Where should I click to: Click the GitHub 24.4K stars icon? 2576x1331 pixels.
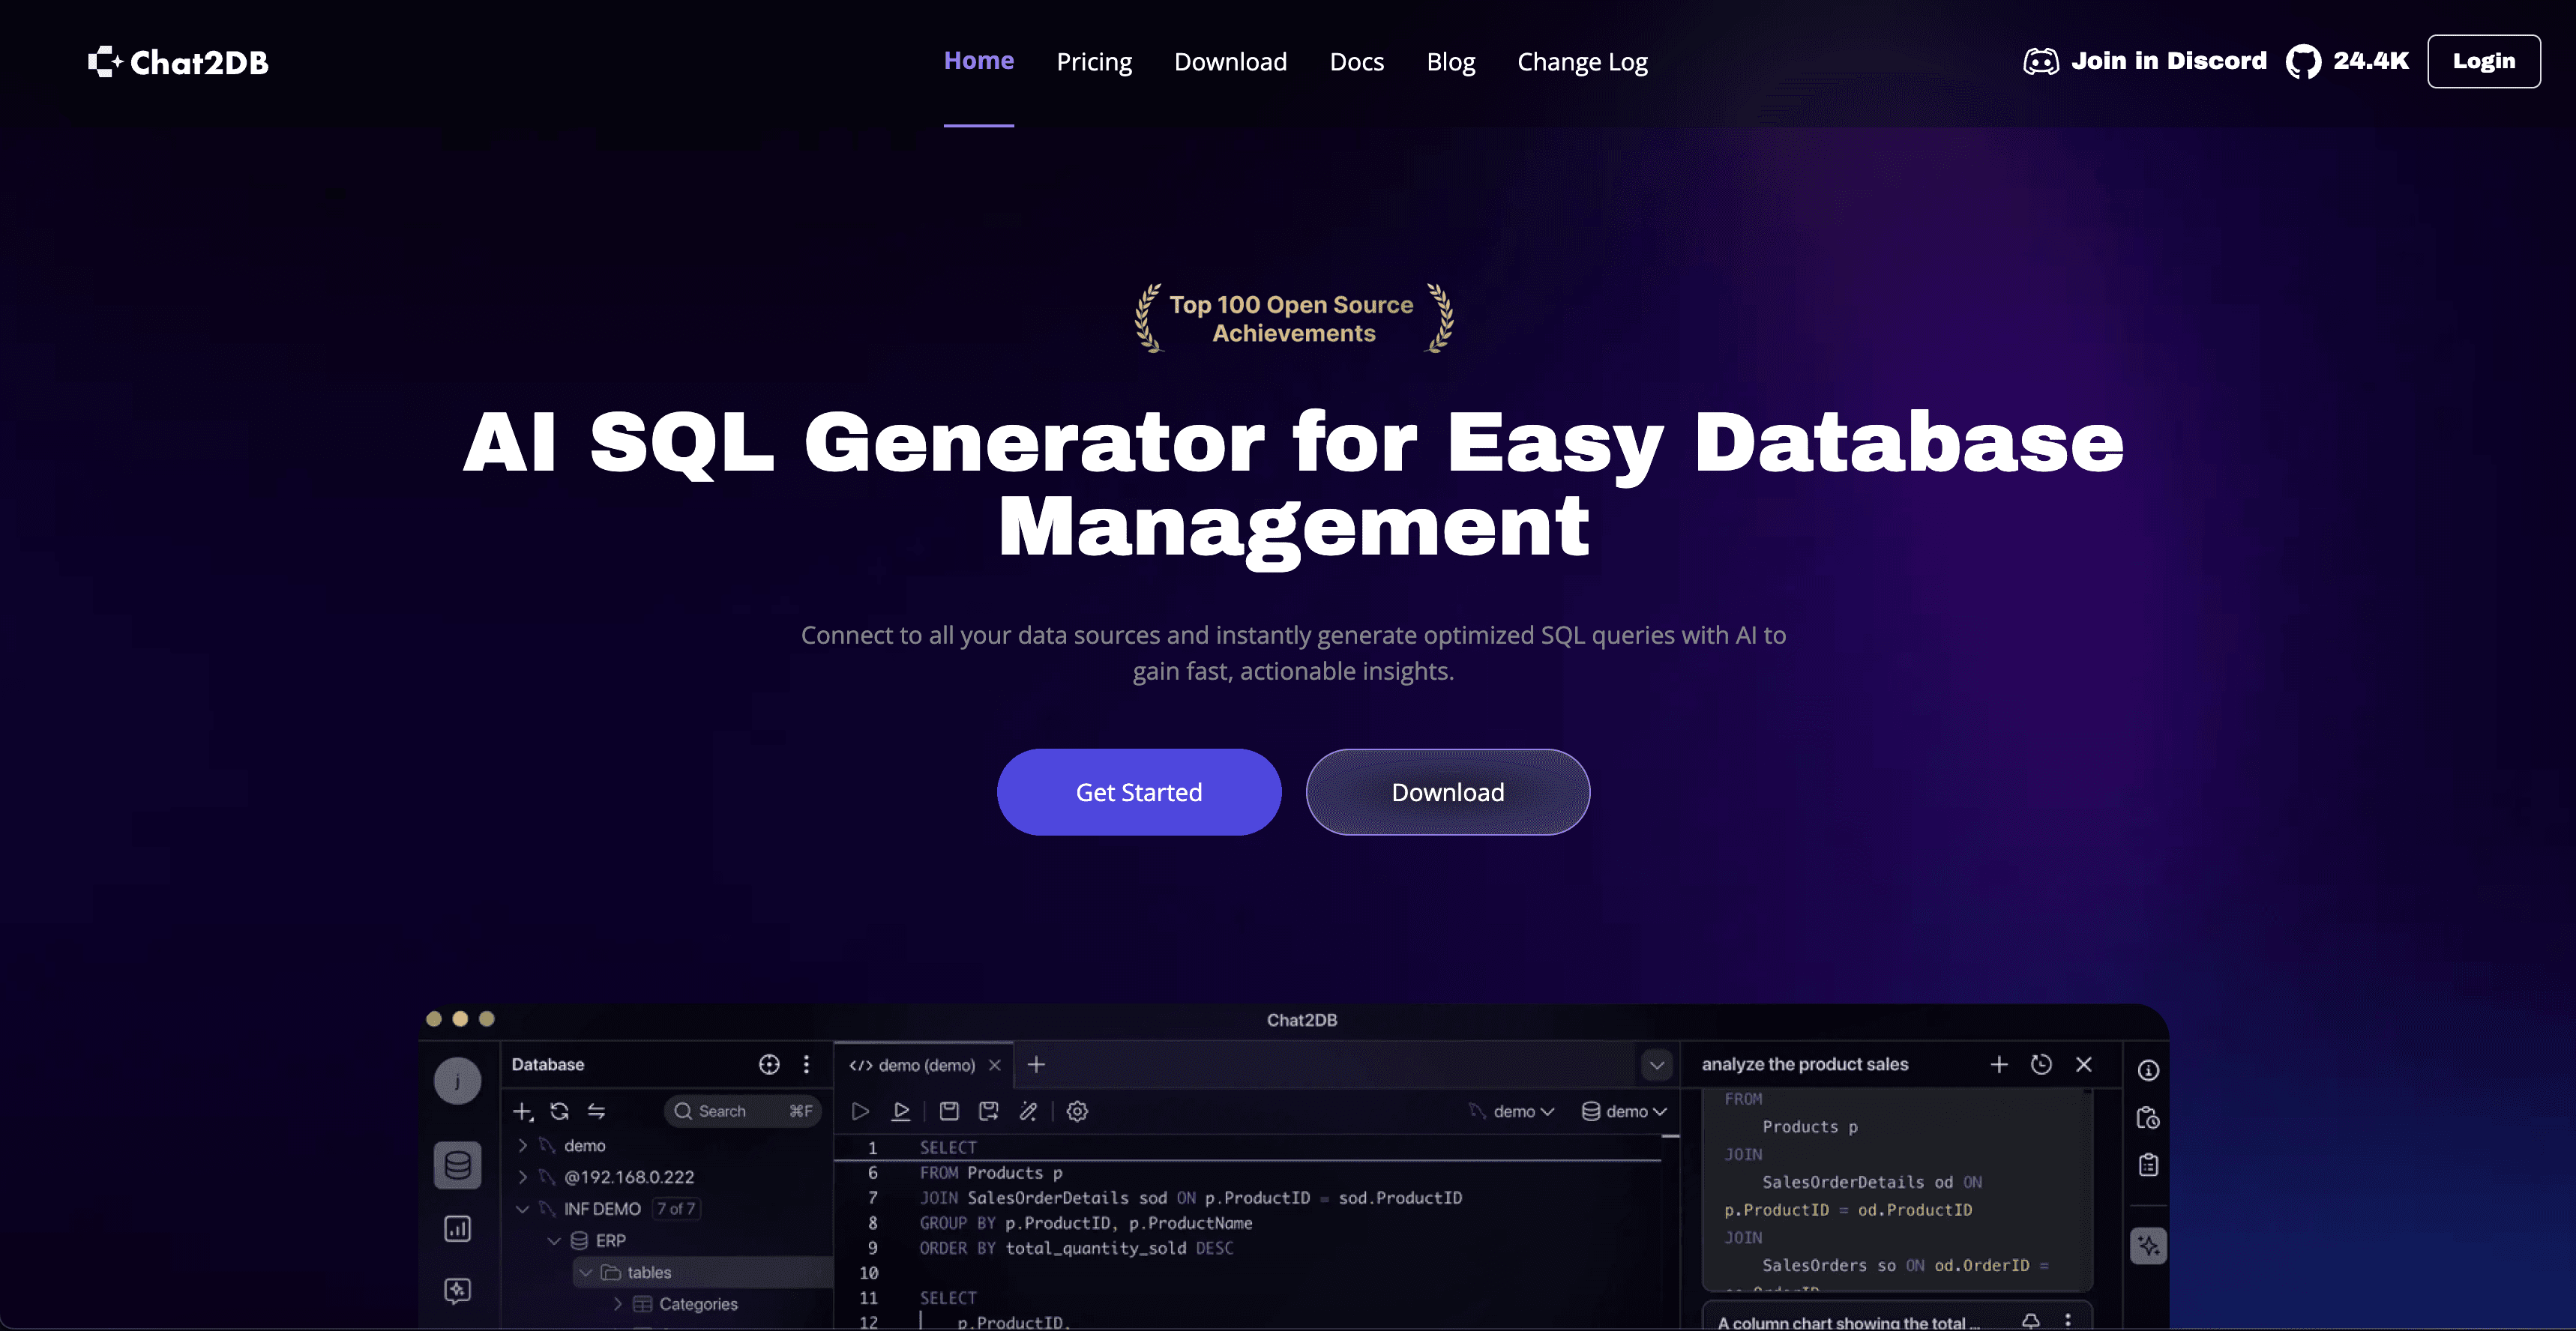(x=2303, y=61)
